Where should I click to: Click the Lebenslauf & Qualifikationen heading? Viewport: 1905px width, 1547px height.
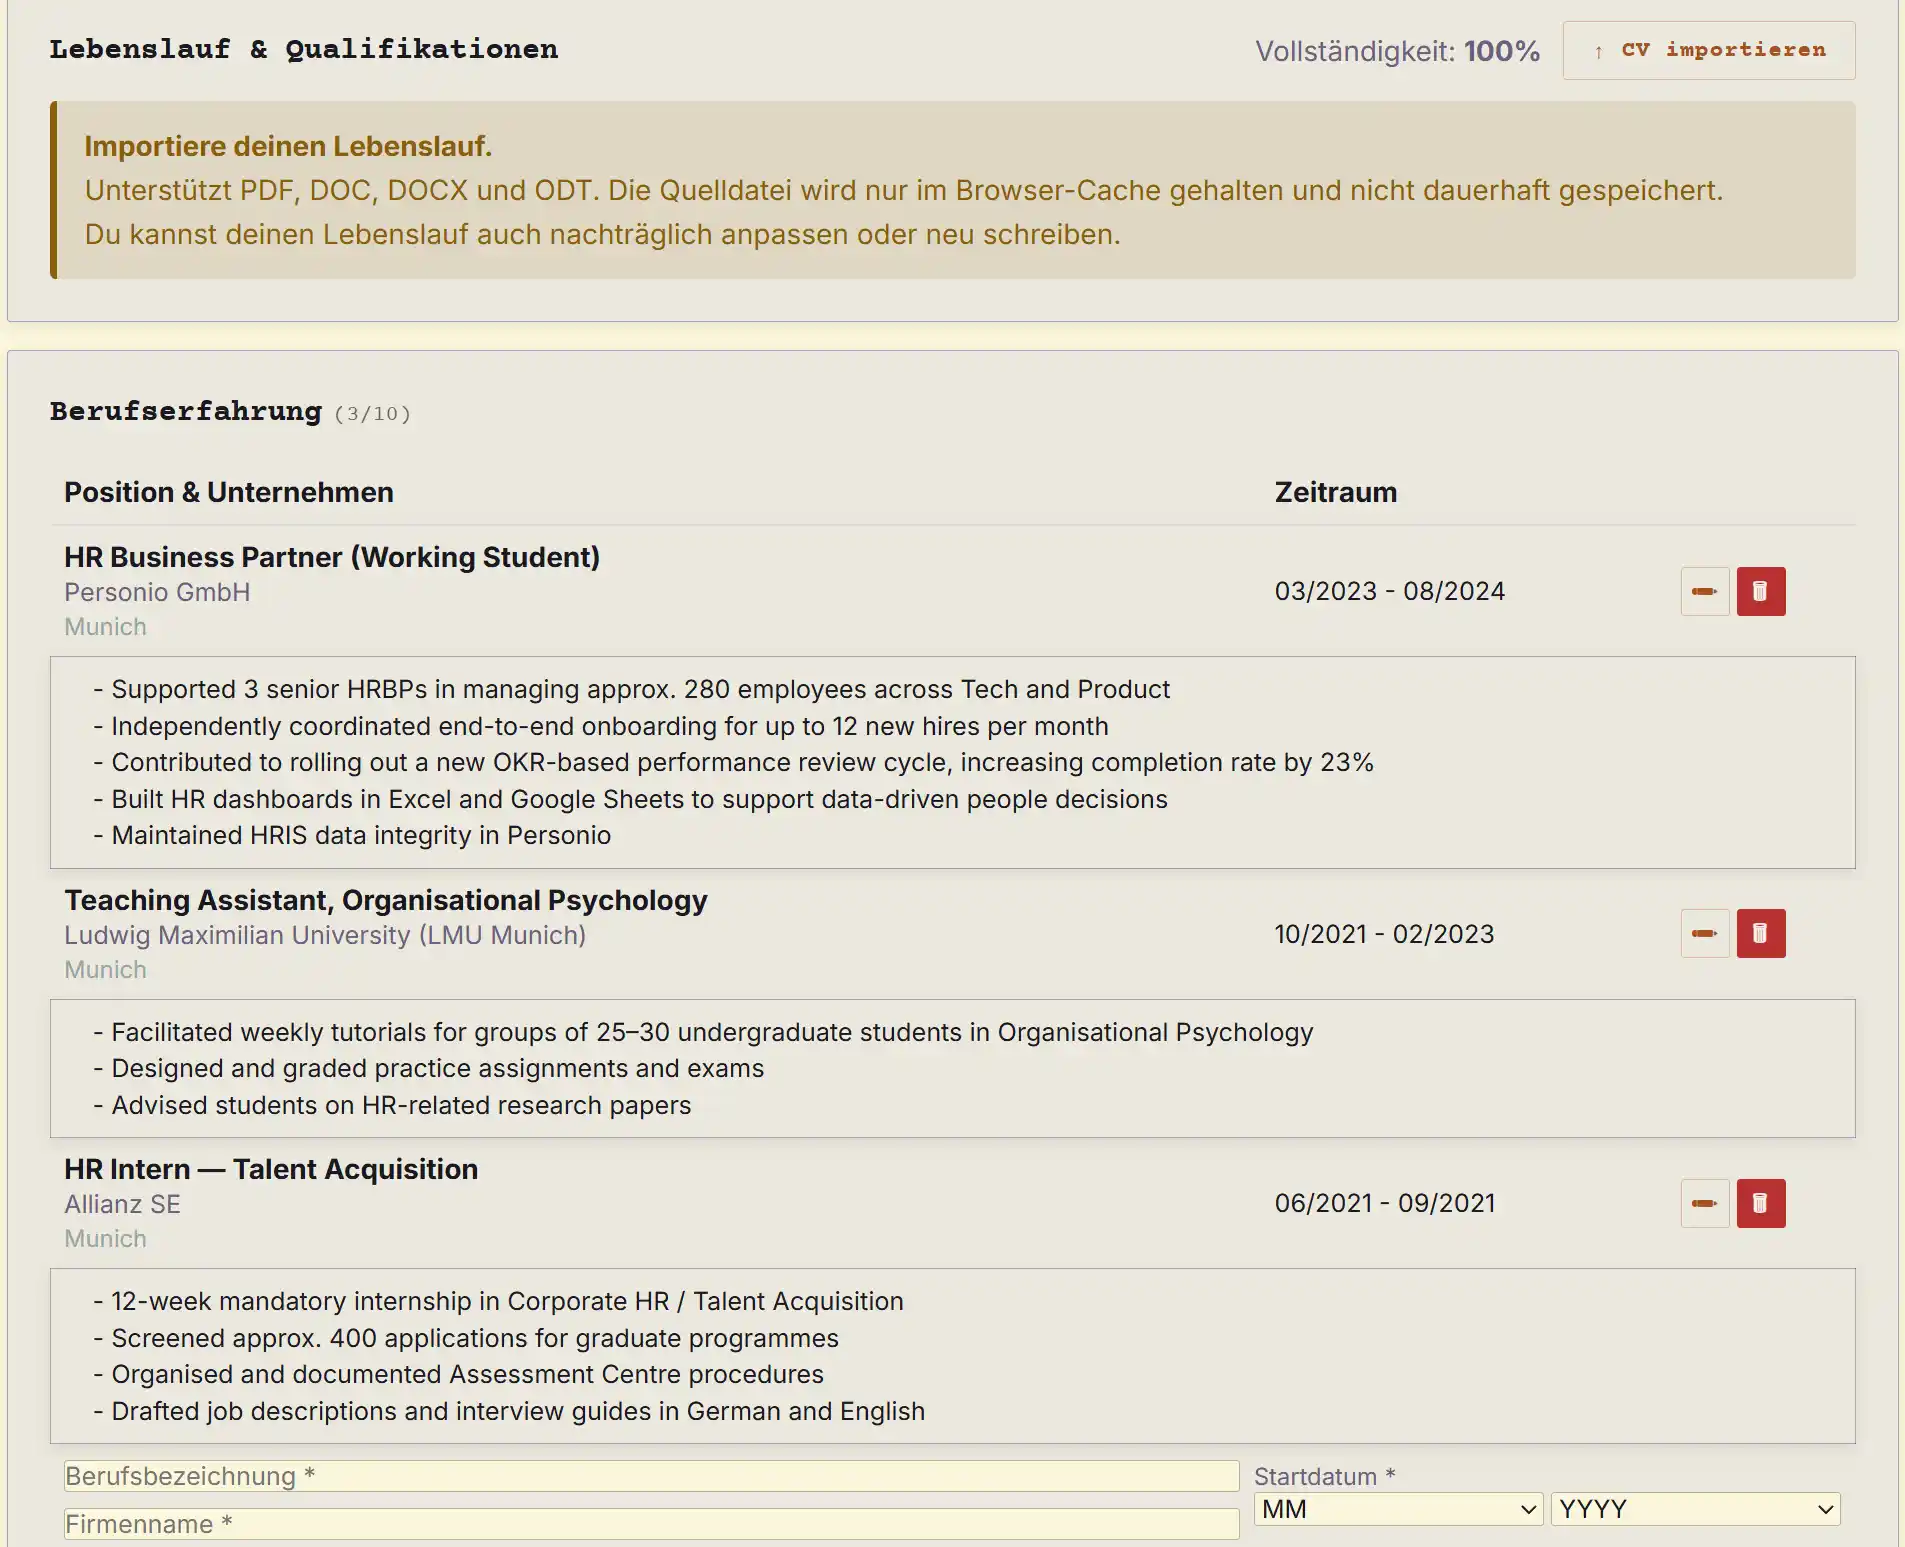click(304, 49)
